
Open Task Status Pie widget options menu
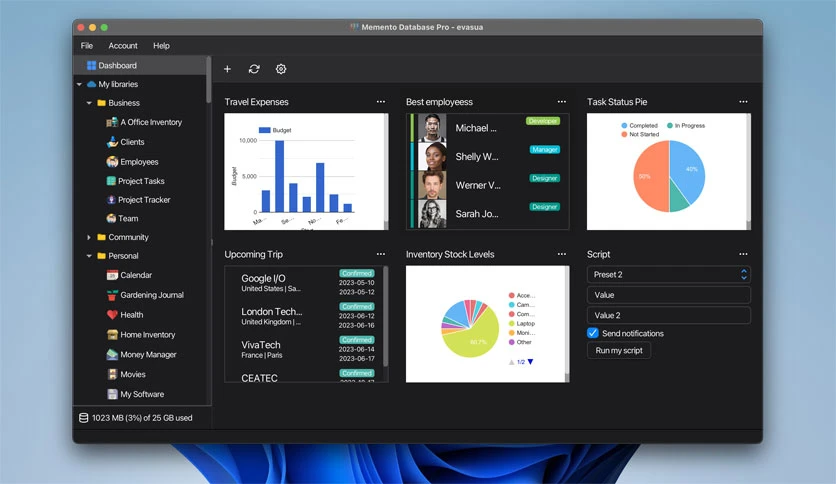[743, 102]
